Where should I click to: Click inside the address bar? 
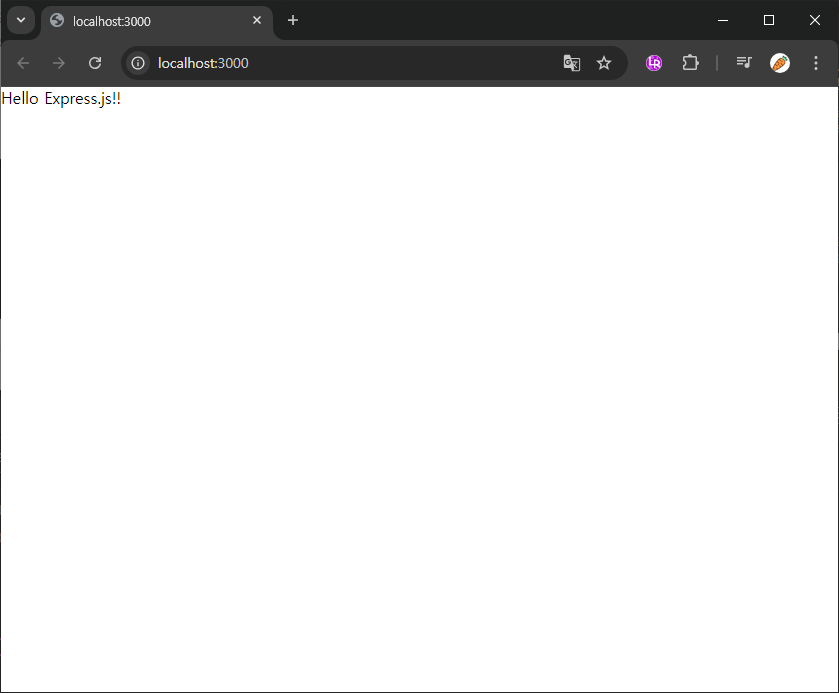pyautogui.click(x=300, y=62)
